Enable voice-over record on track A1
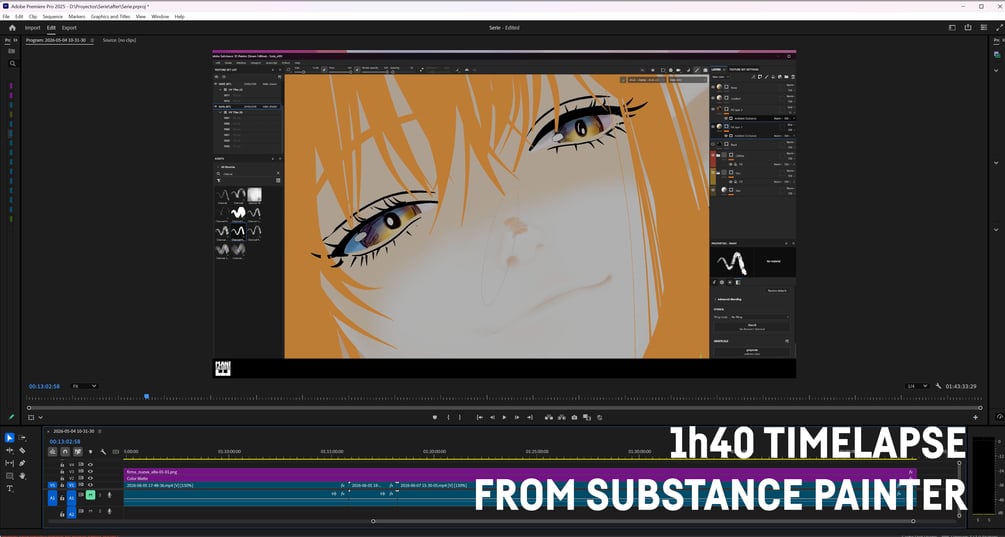This screenshot has height=537, width=1005. pyautogui.click(x=109, y=495)
